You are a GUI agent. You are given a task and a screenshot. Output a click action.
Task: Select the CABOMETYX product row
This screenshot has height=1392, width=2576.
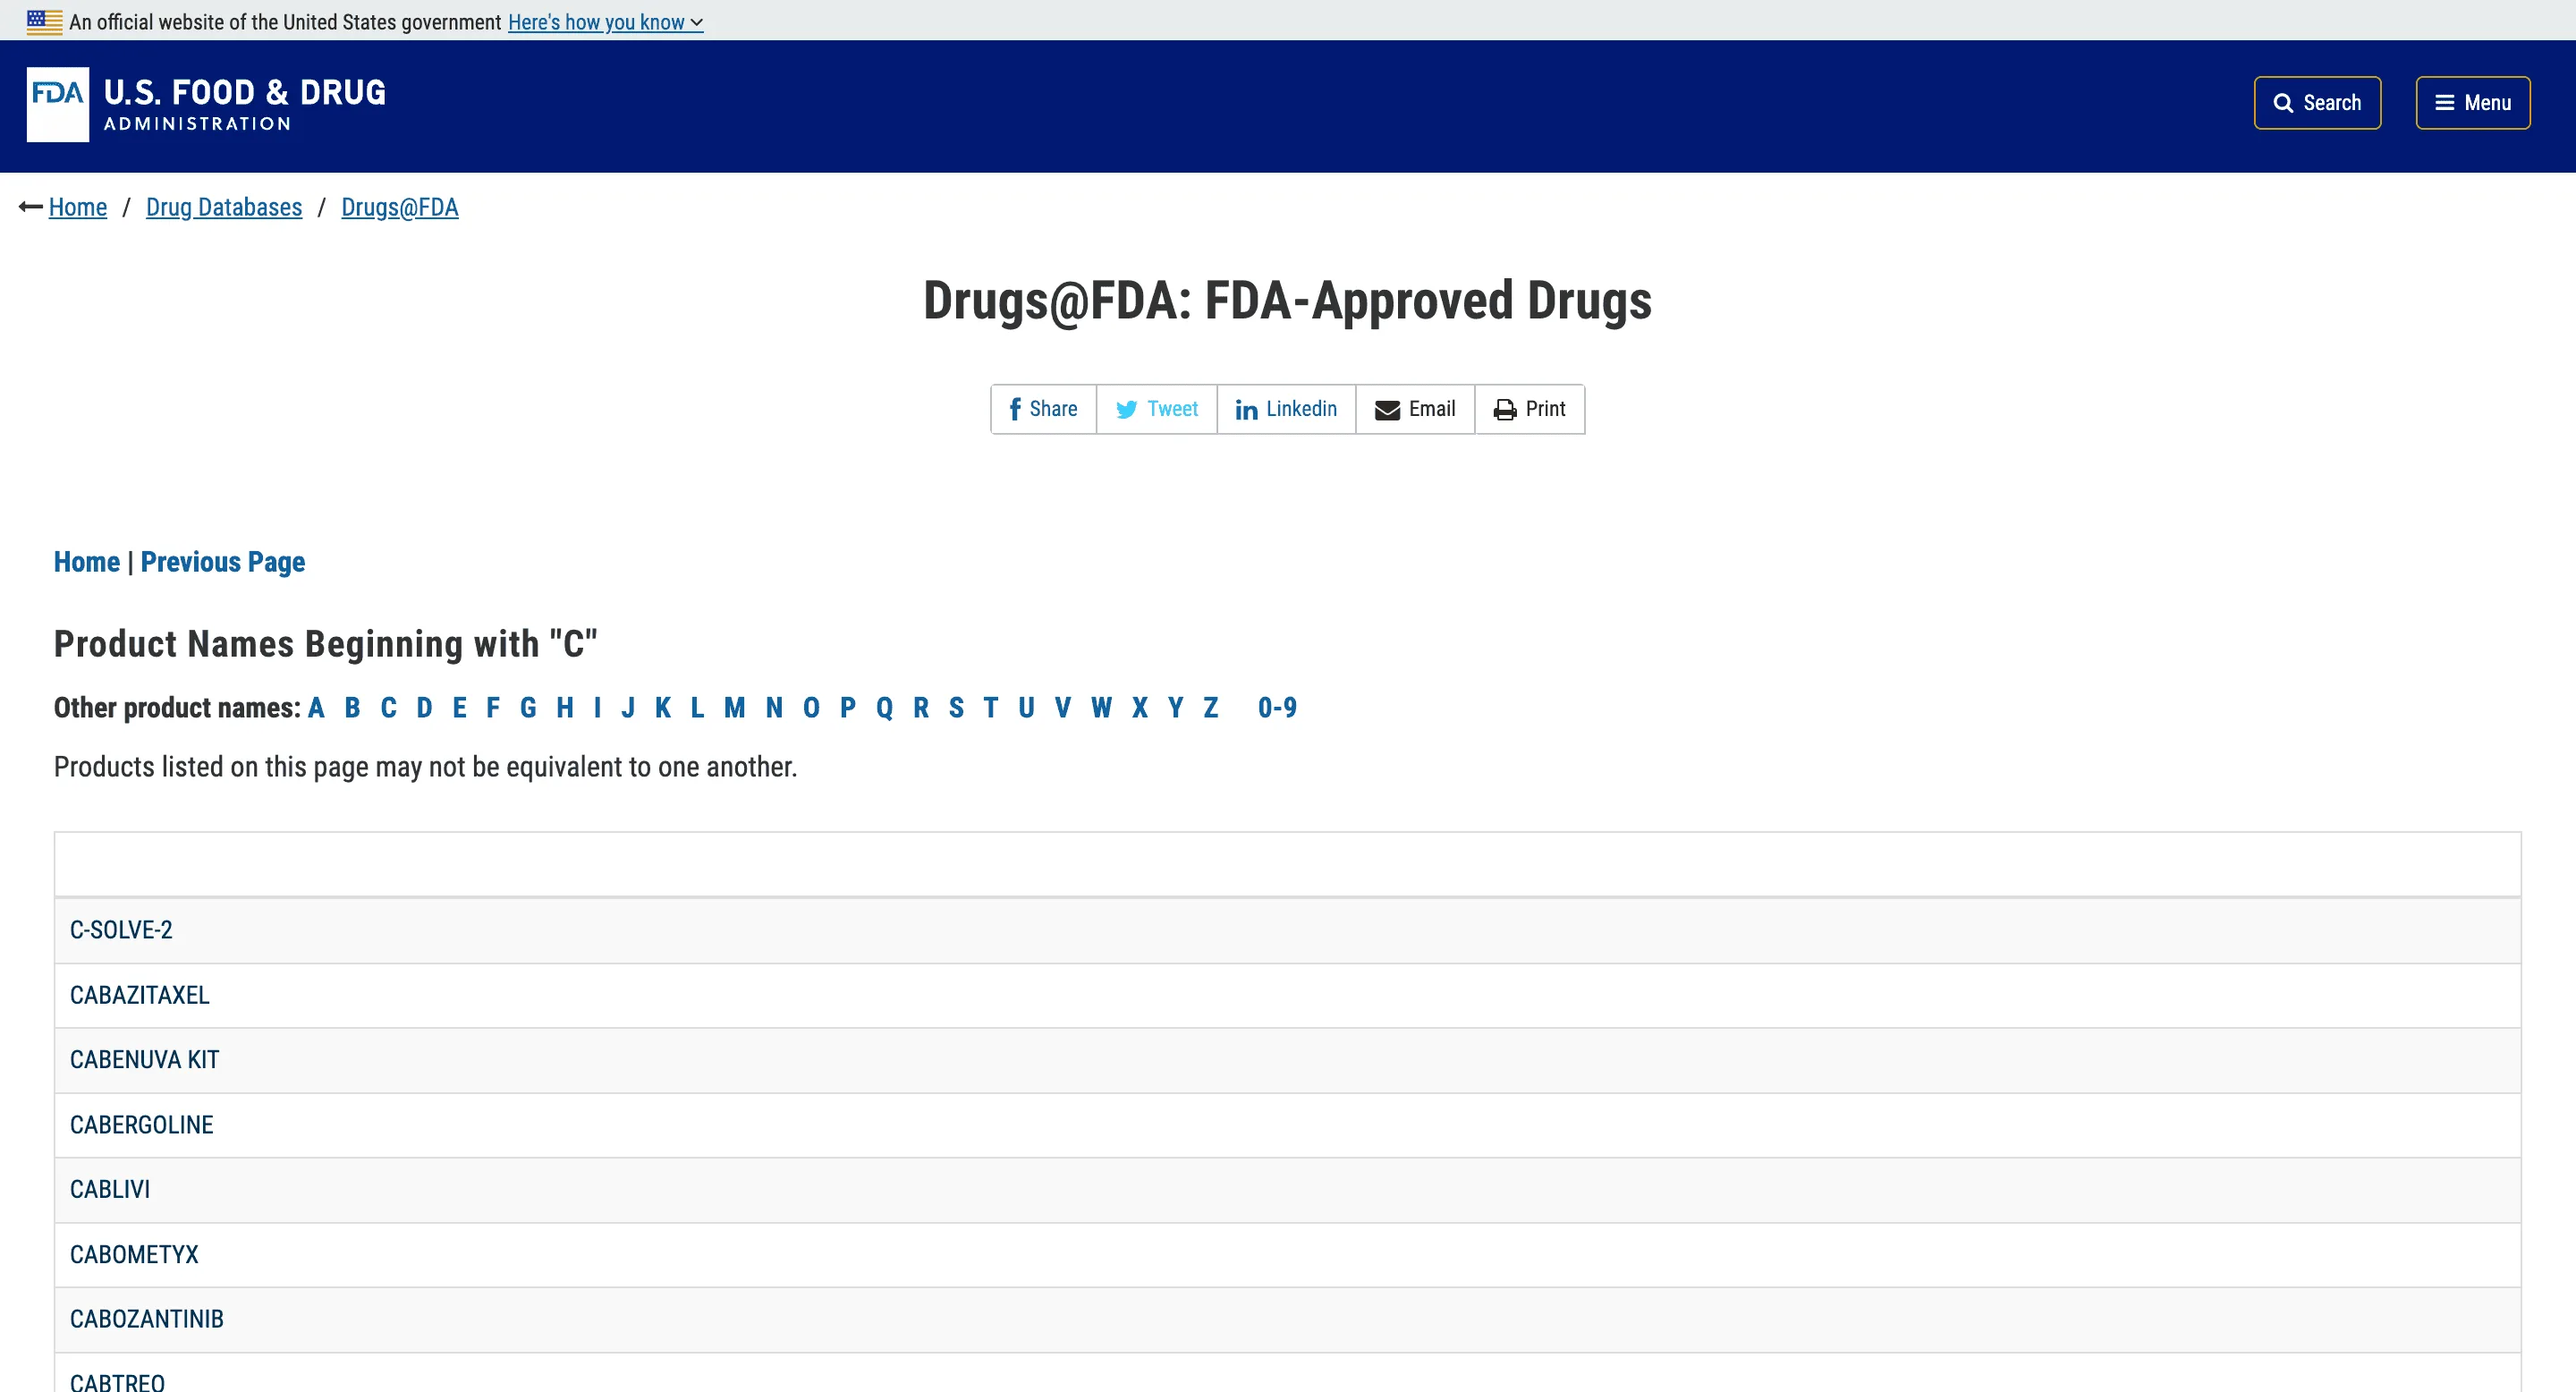tap(134, 1254)
